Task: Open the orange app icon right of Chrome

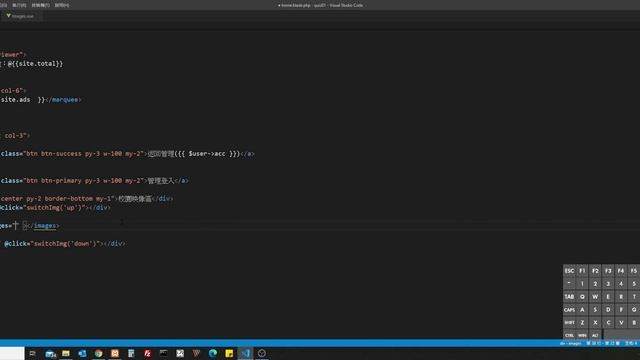Action: (x=115, y=353)
